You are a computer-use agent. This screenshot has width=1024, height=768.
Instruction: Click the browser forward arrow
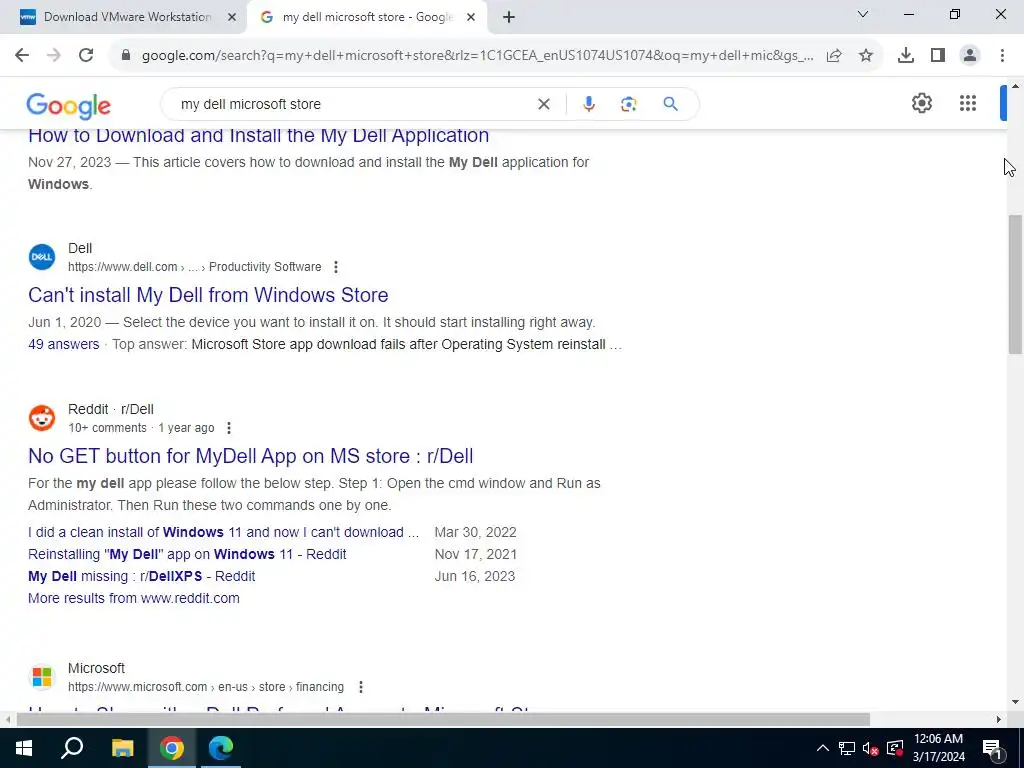click(54, 56)
